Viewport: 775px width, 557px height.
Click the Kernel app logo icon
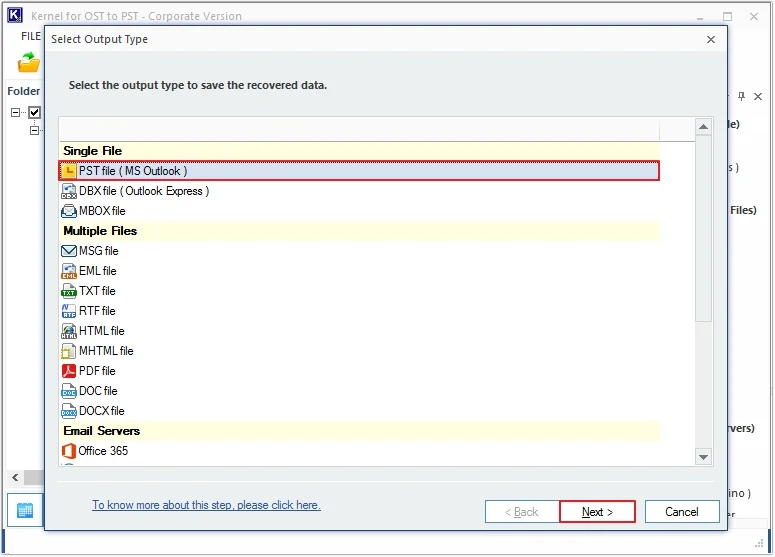click(15, 15)
